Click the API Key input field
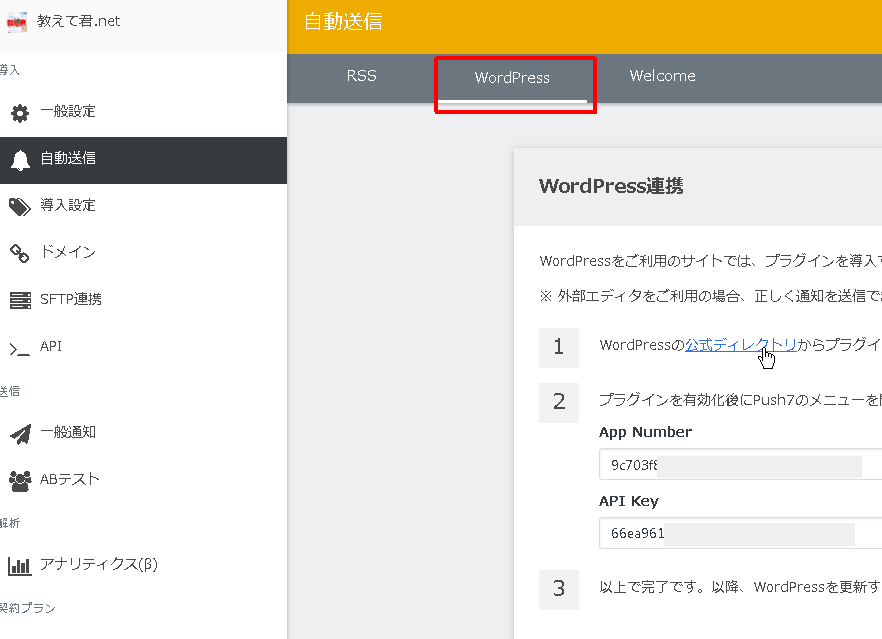882x639 pixels. pos(740,533)
